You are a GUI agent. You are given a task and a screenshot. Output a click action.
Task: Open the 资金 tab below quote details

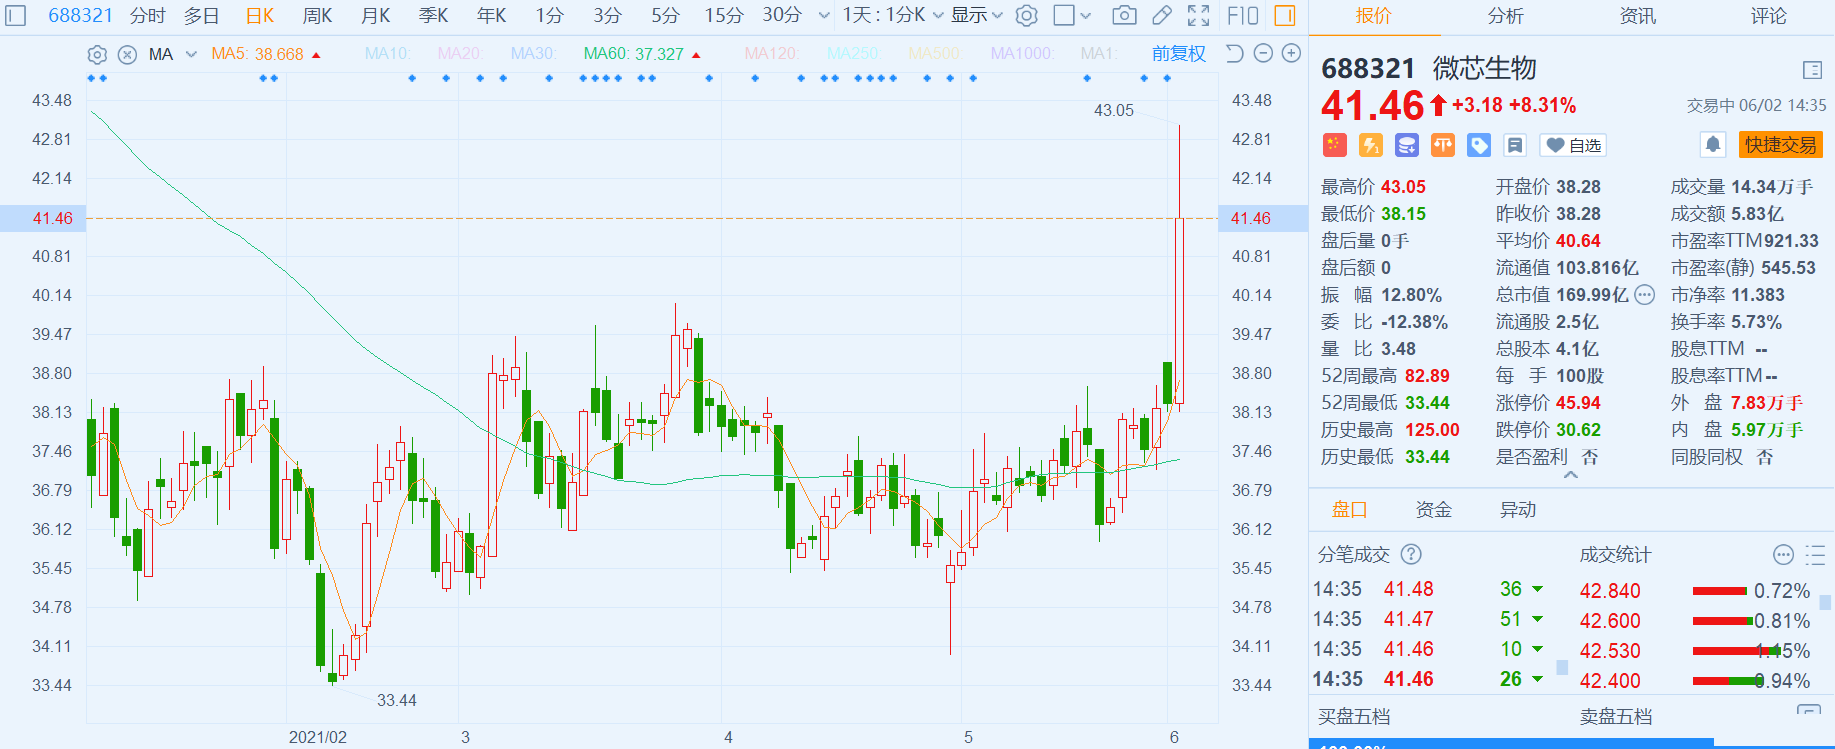click(1433, 510)
